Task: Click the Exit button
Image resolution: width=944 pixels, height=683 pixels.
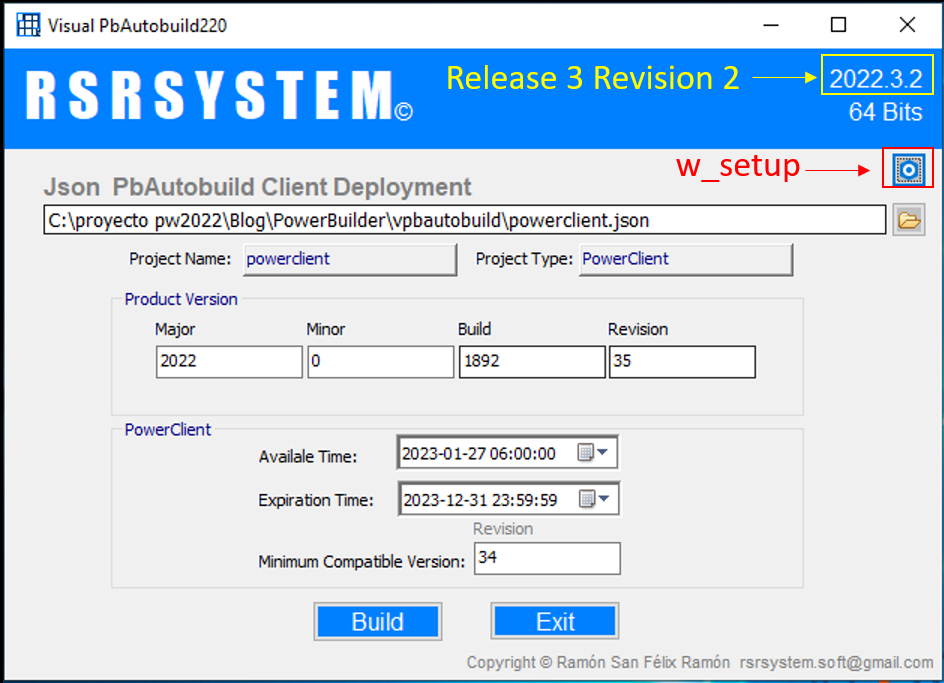Action: click(x=554, y=622)
